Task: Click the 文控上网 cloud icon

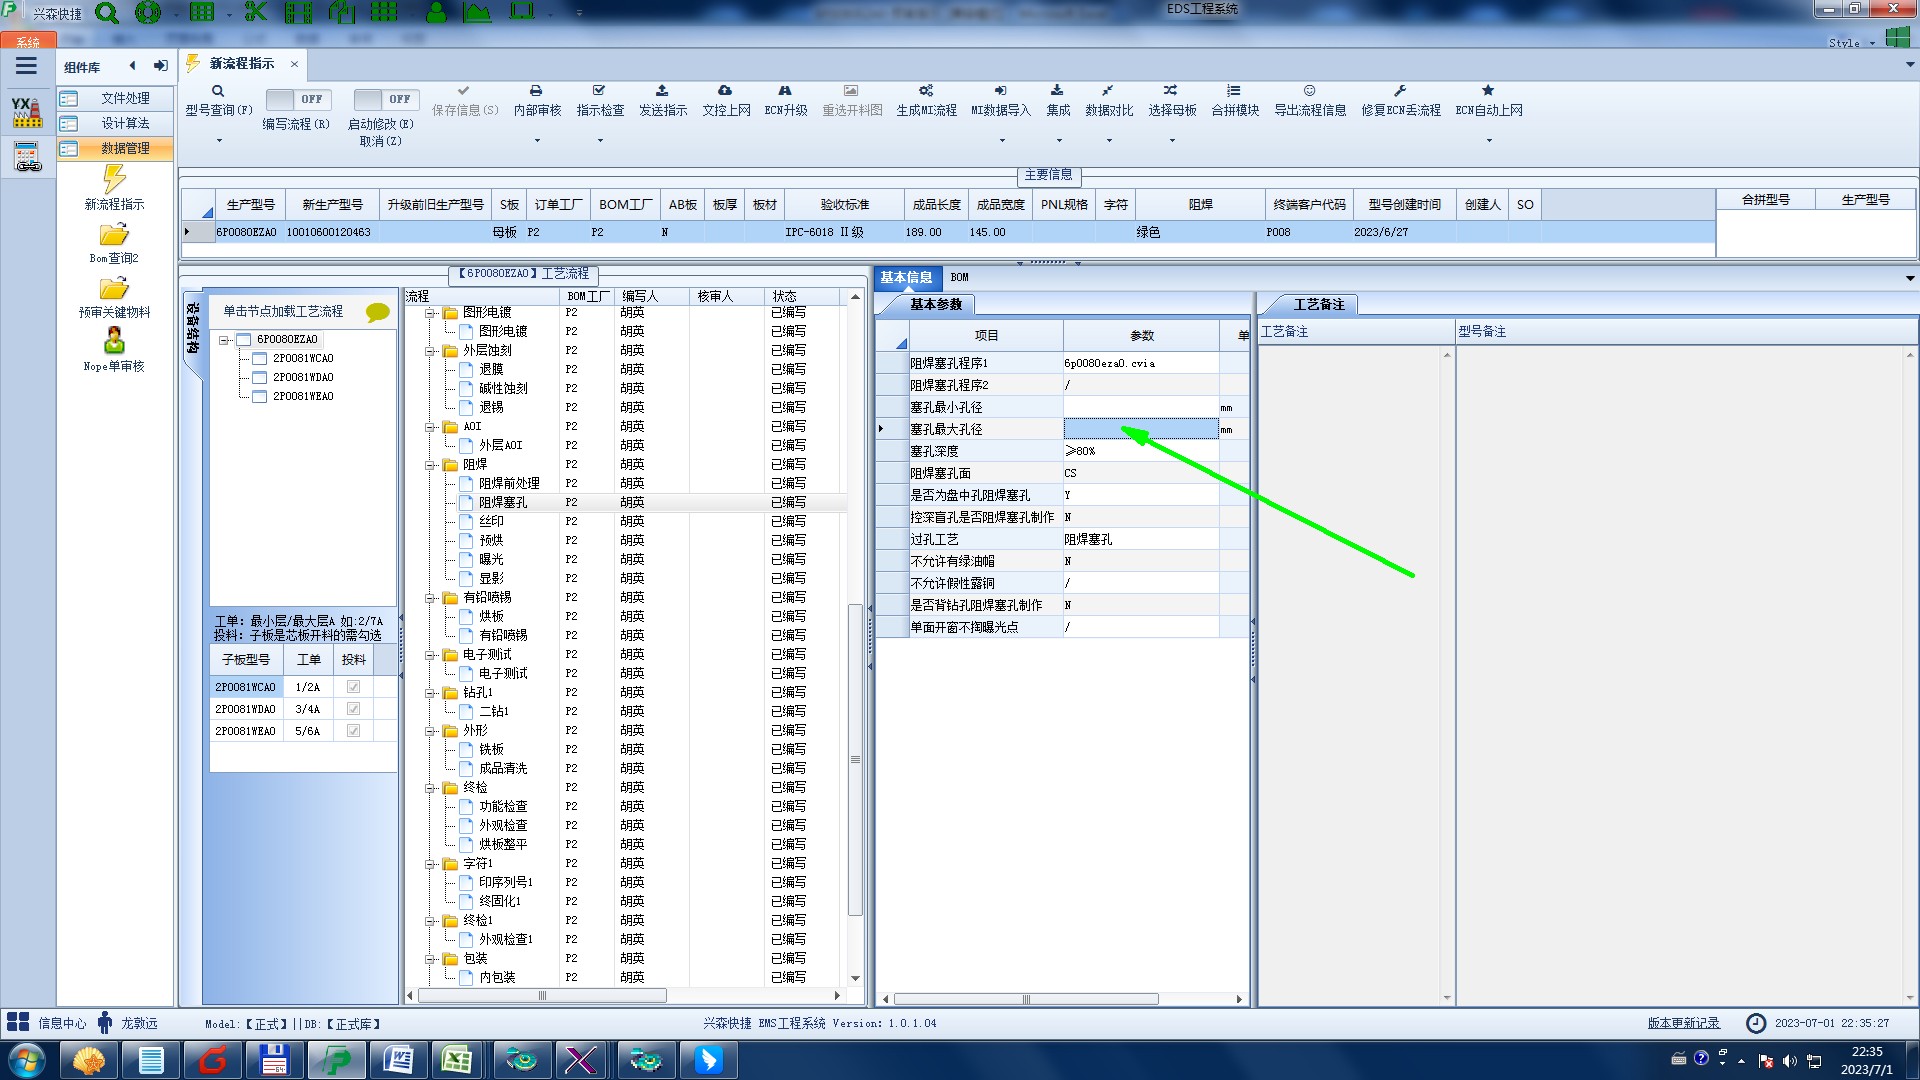Action: tap(725, 91)
